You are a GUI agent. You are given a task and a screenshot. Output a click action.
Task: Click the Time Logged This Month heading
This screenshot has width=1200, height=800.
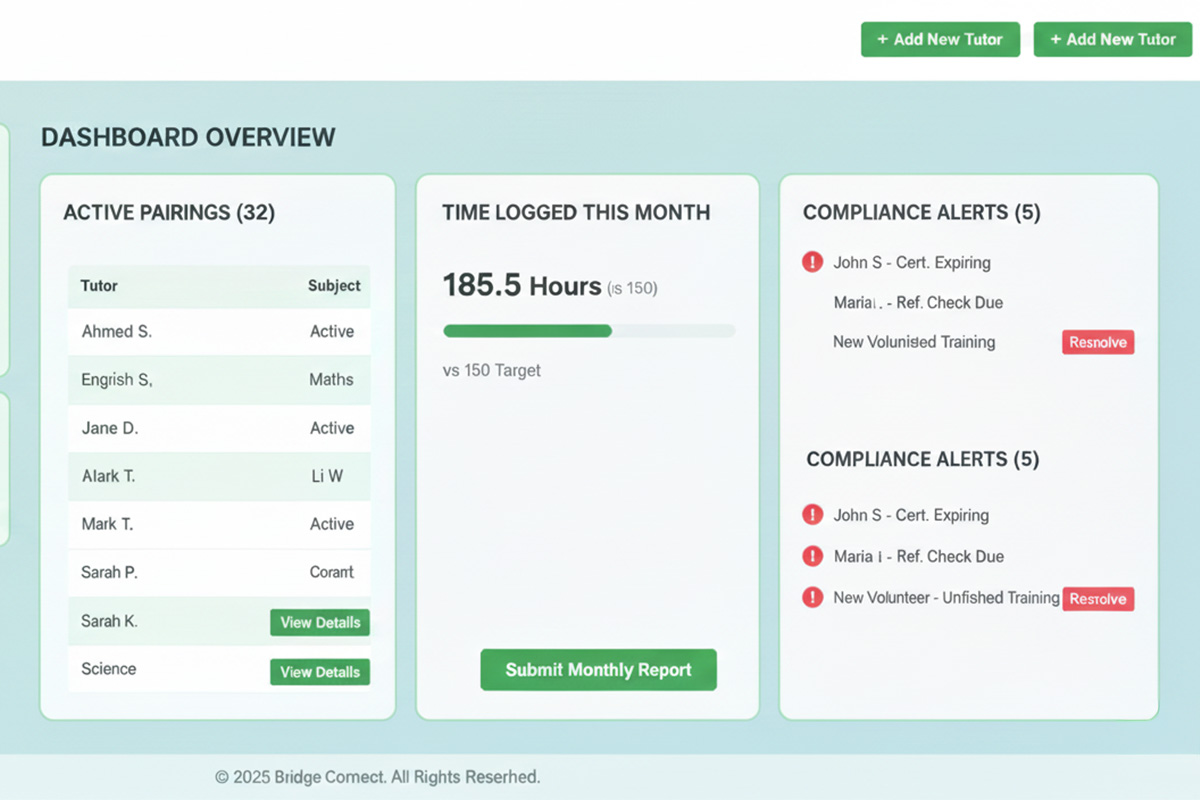pyautogui.click(x=576, y=213)
